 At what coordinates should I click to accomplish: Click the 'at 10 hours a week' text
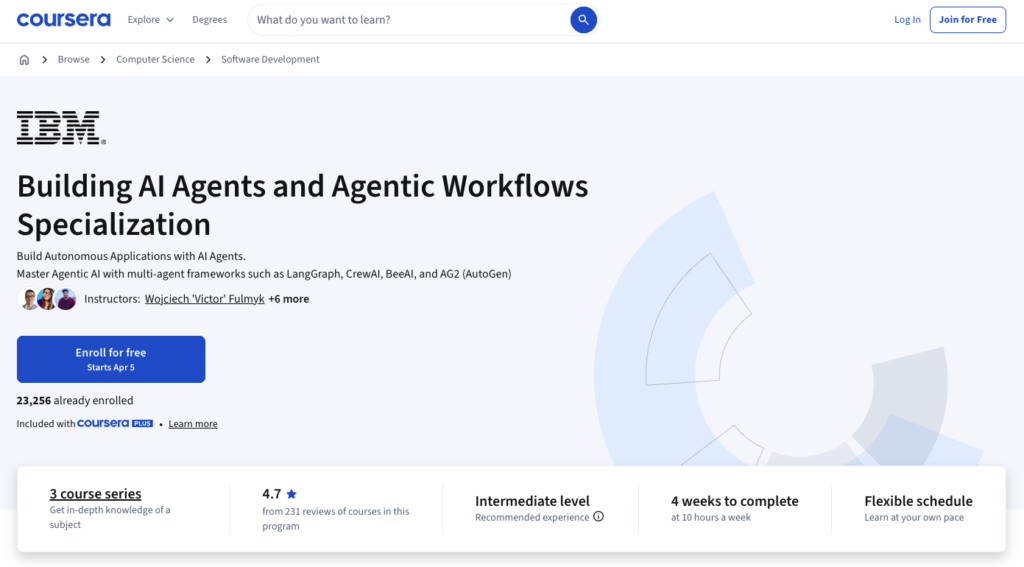tap(711, 517)
